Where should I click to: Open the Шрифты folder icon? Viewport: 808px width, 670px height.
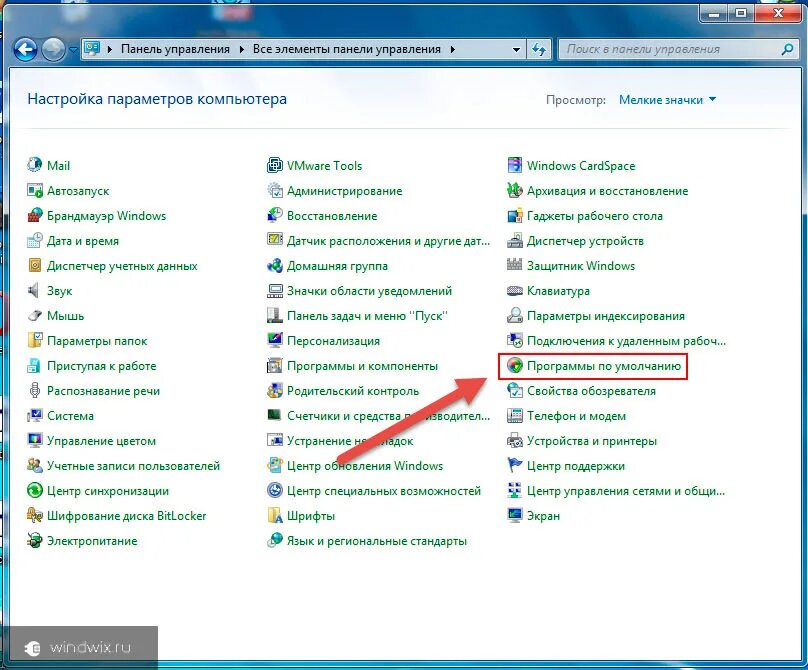click(275, 515)
